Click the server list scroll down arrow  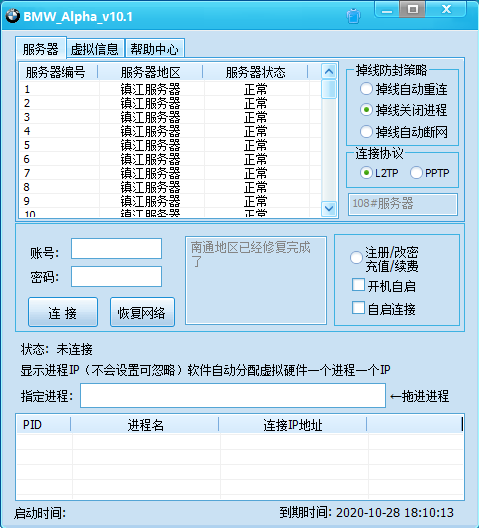tap(329, 208)
